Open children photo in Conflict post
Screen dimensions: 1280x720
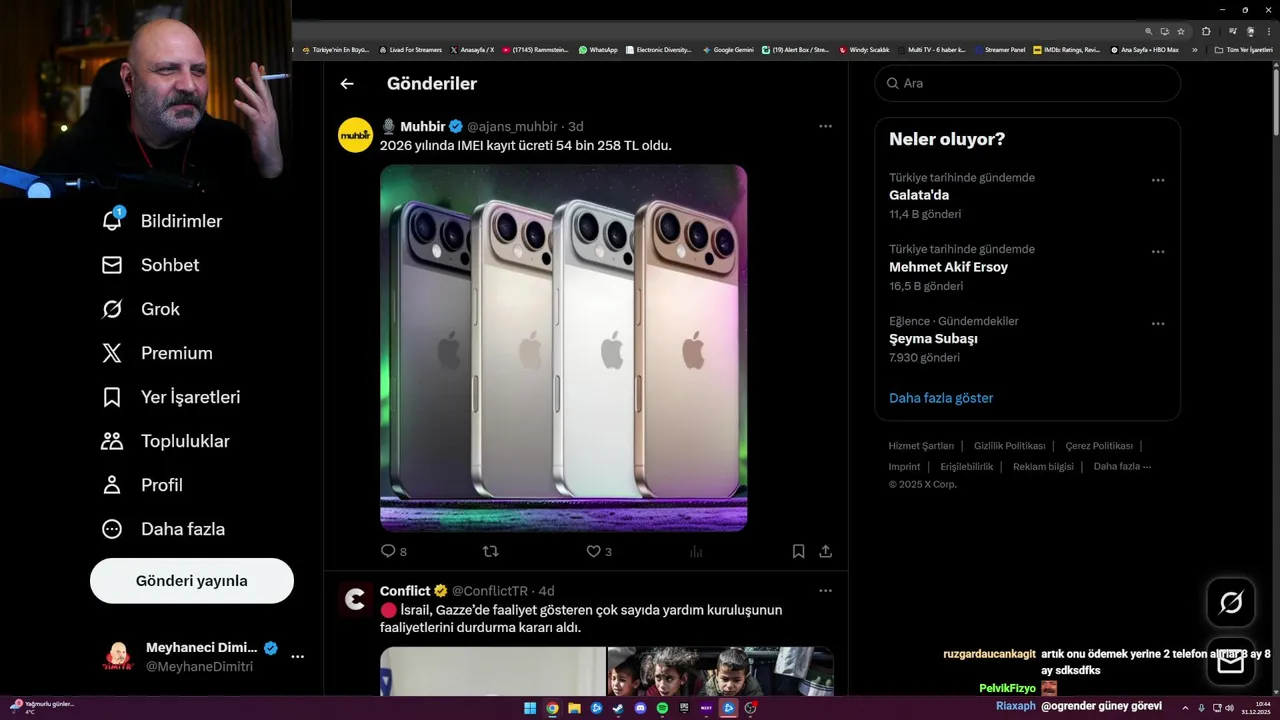coord(720,672)
